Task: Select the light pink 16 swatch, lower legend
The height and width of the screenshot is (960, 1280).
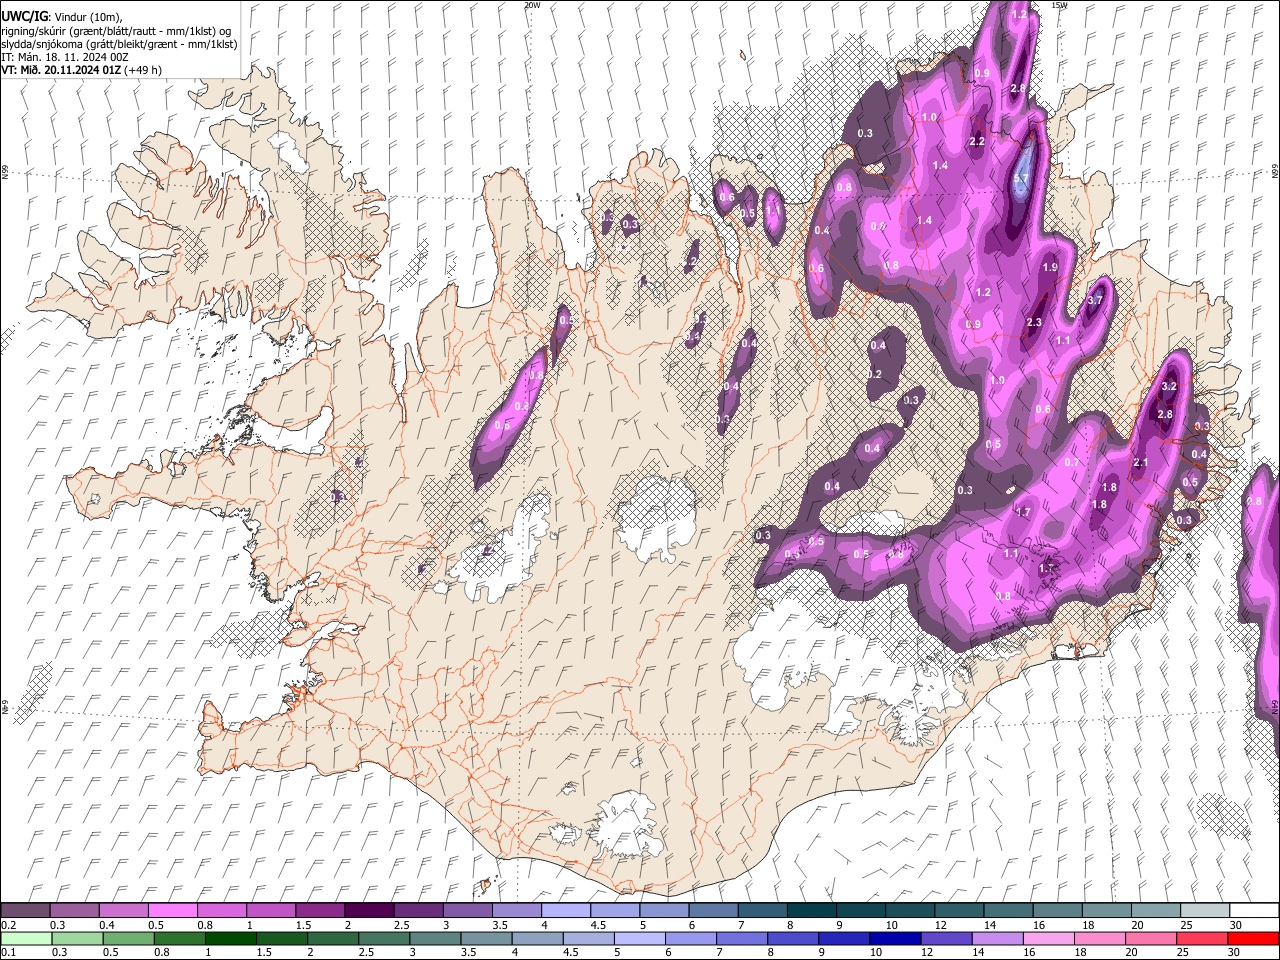Action: pyautogui.click(x=1047, y=938)
